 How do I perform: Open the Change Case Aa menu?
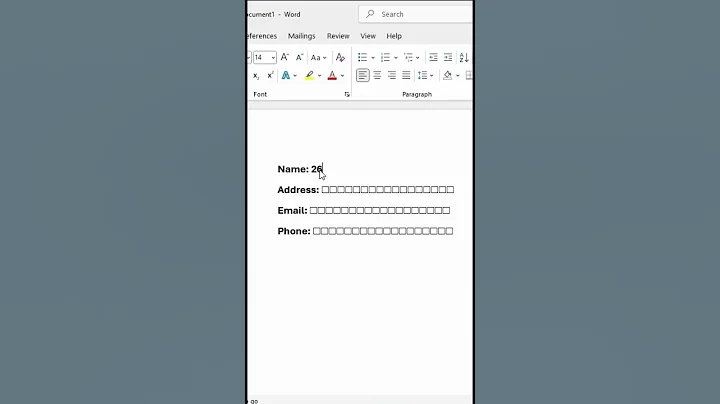pyautogui.click(x=318, y=57)
